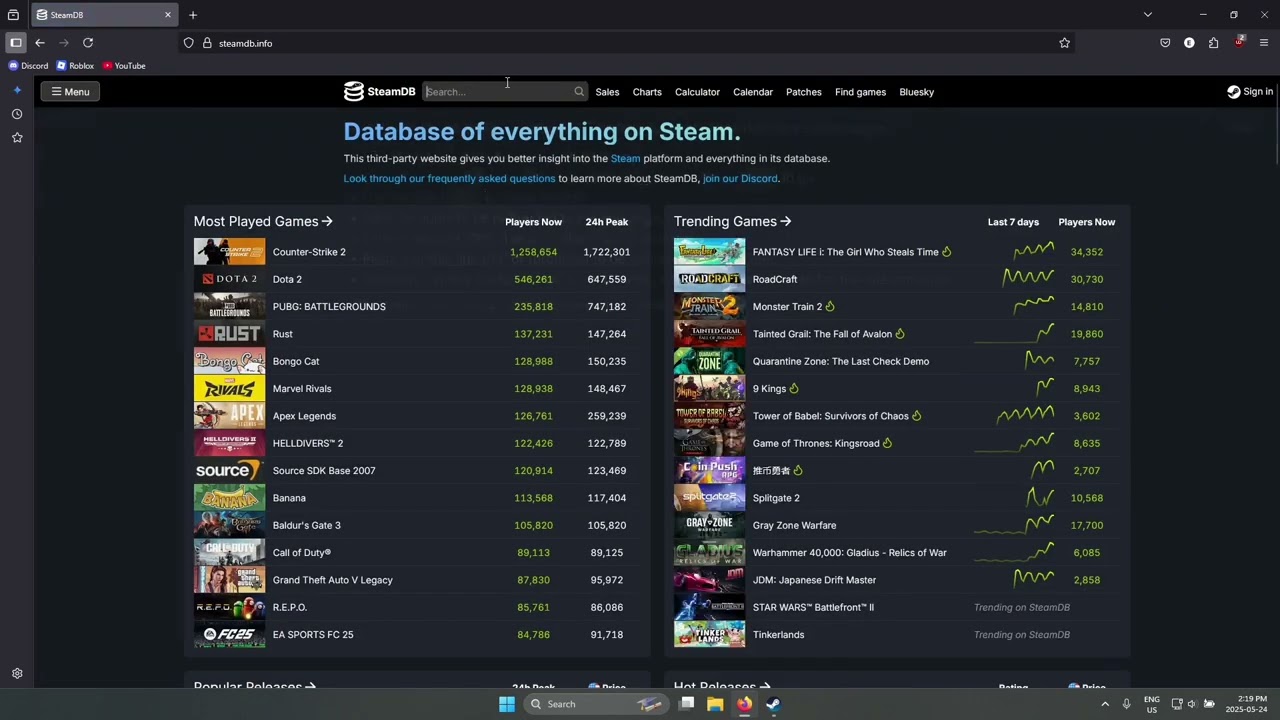Open Baldur's Gate 3 entry
Screen dimensions: 1280x720
tap(306, 525)
